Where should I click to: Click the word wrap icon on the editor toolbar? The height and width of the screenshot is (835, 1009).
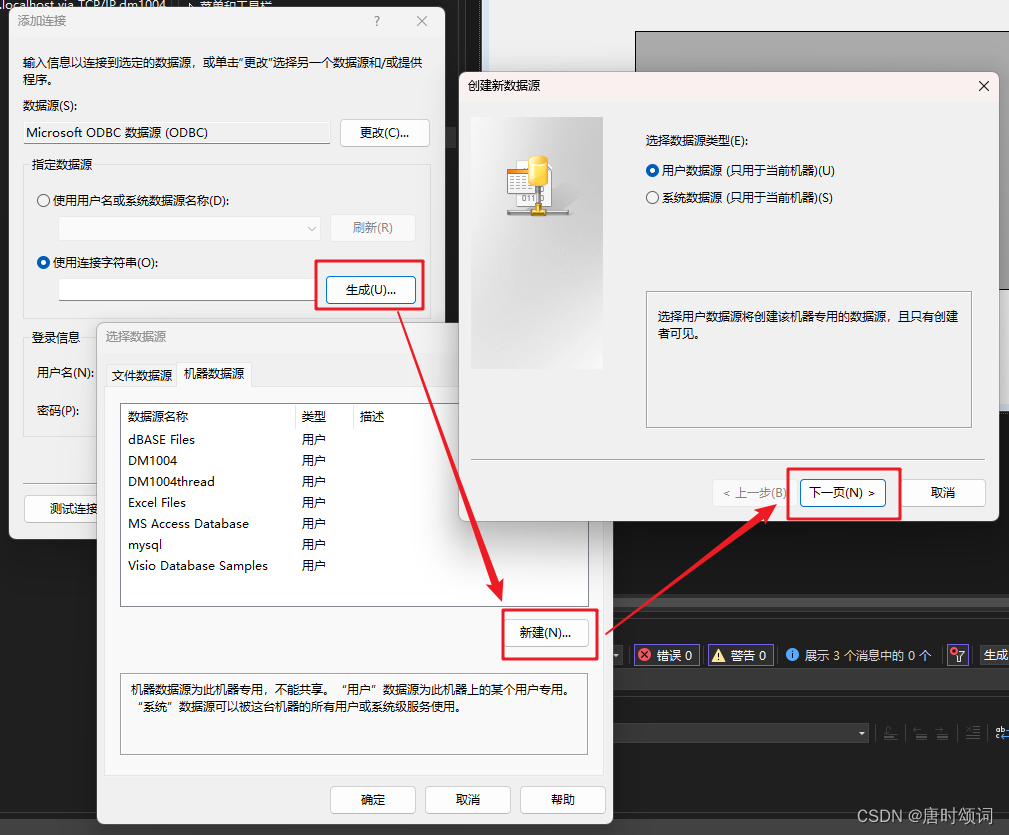click(891, 732)
